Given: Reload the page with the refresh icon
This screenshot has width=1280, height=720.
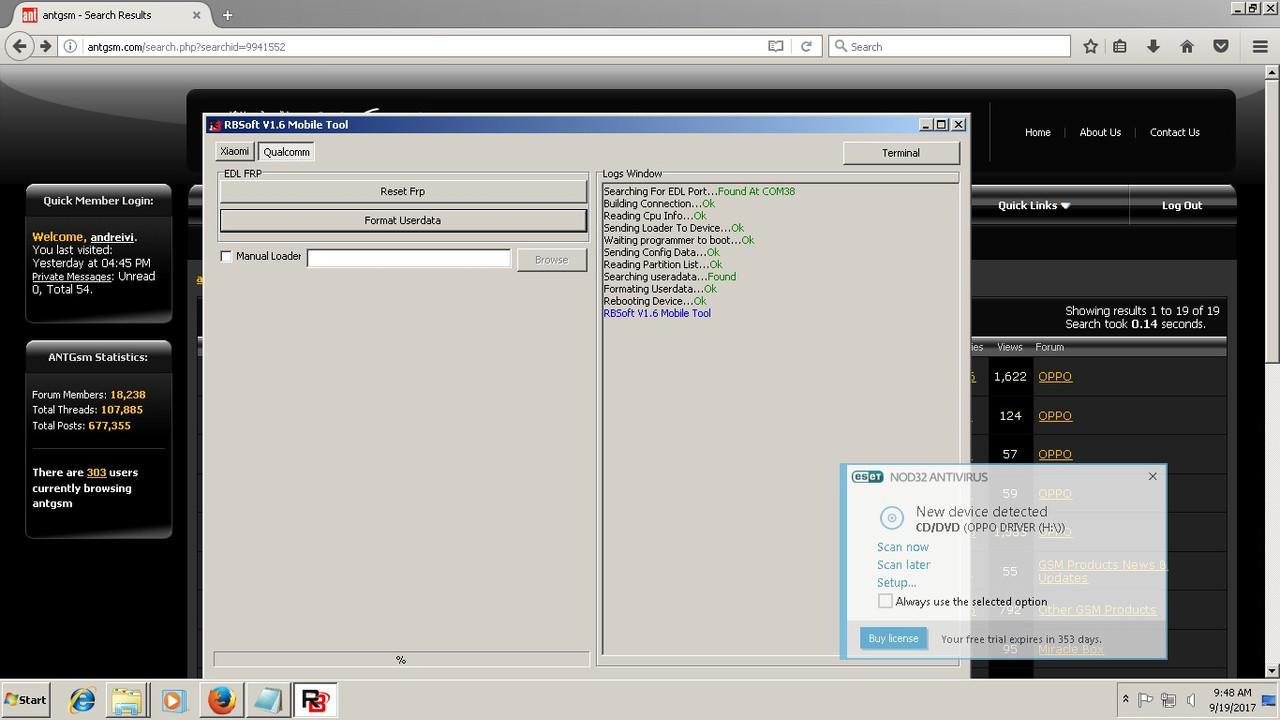Looking at the screenshot, I should point(806,46).
